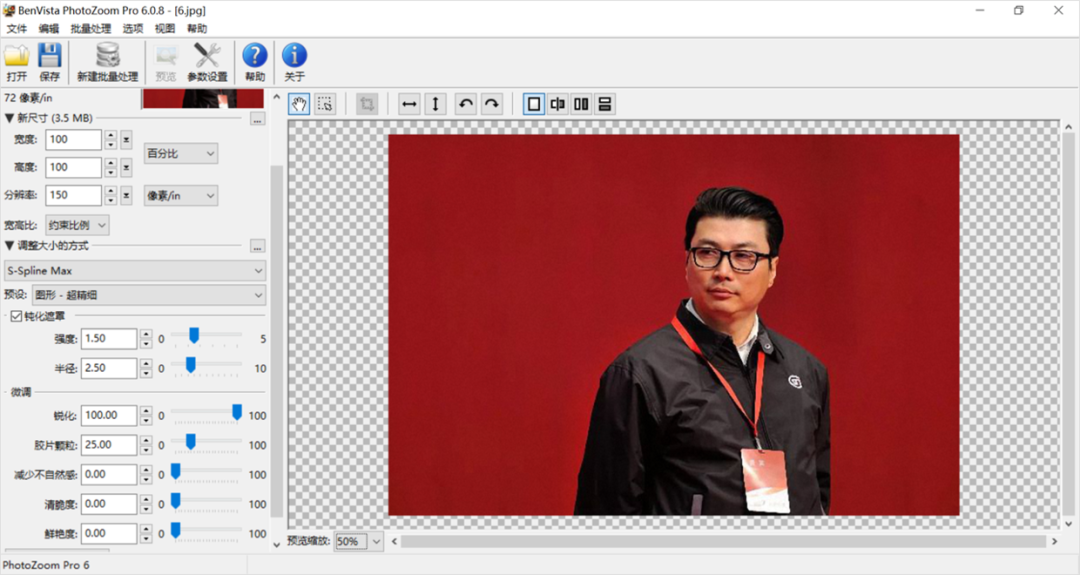
Task: Click the 帮助 help button
Action: (x=255, y=63)
